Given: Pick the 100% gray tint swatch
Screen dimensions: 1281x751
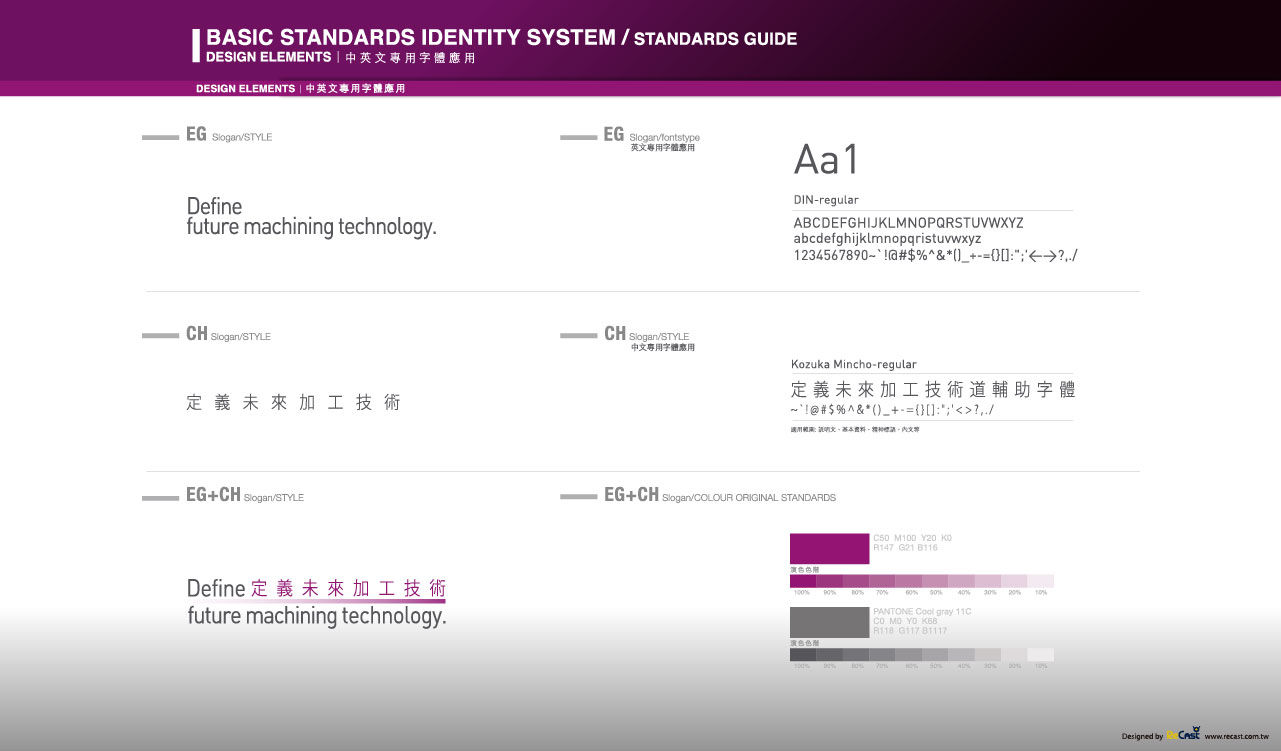Looking at the screenshot, I should pos(803,655).
